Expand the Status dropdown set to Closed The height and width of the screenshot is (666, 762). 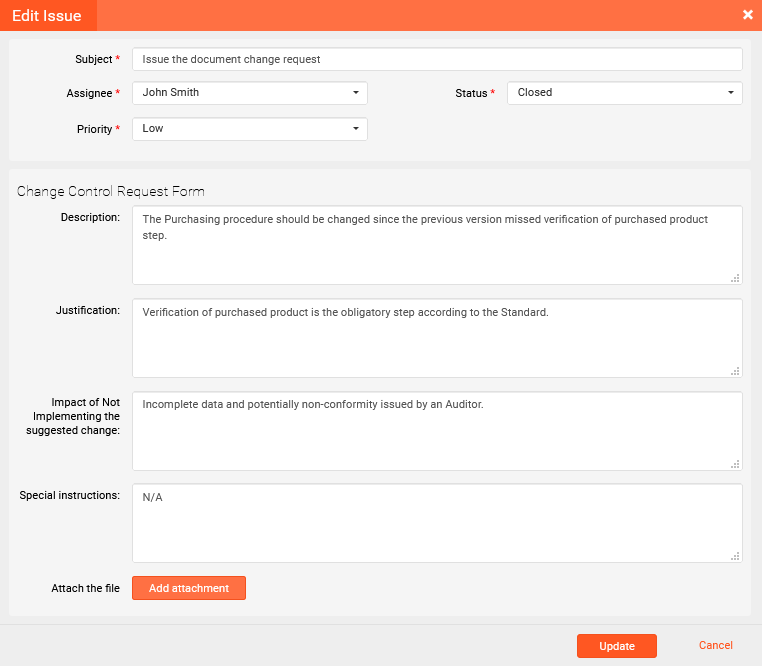pos(624,93)
